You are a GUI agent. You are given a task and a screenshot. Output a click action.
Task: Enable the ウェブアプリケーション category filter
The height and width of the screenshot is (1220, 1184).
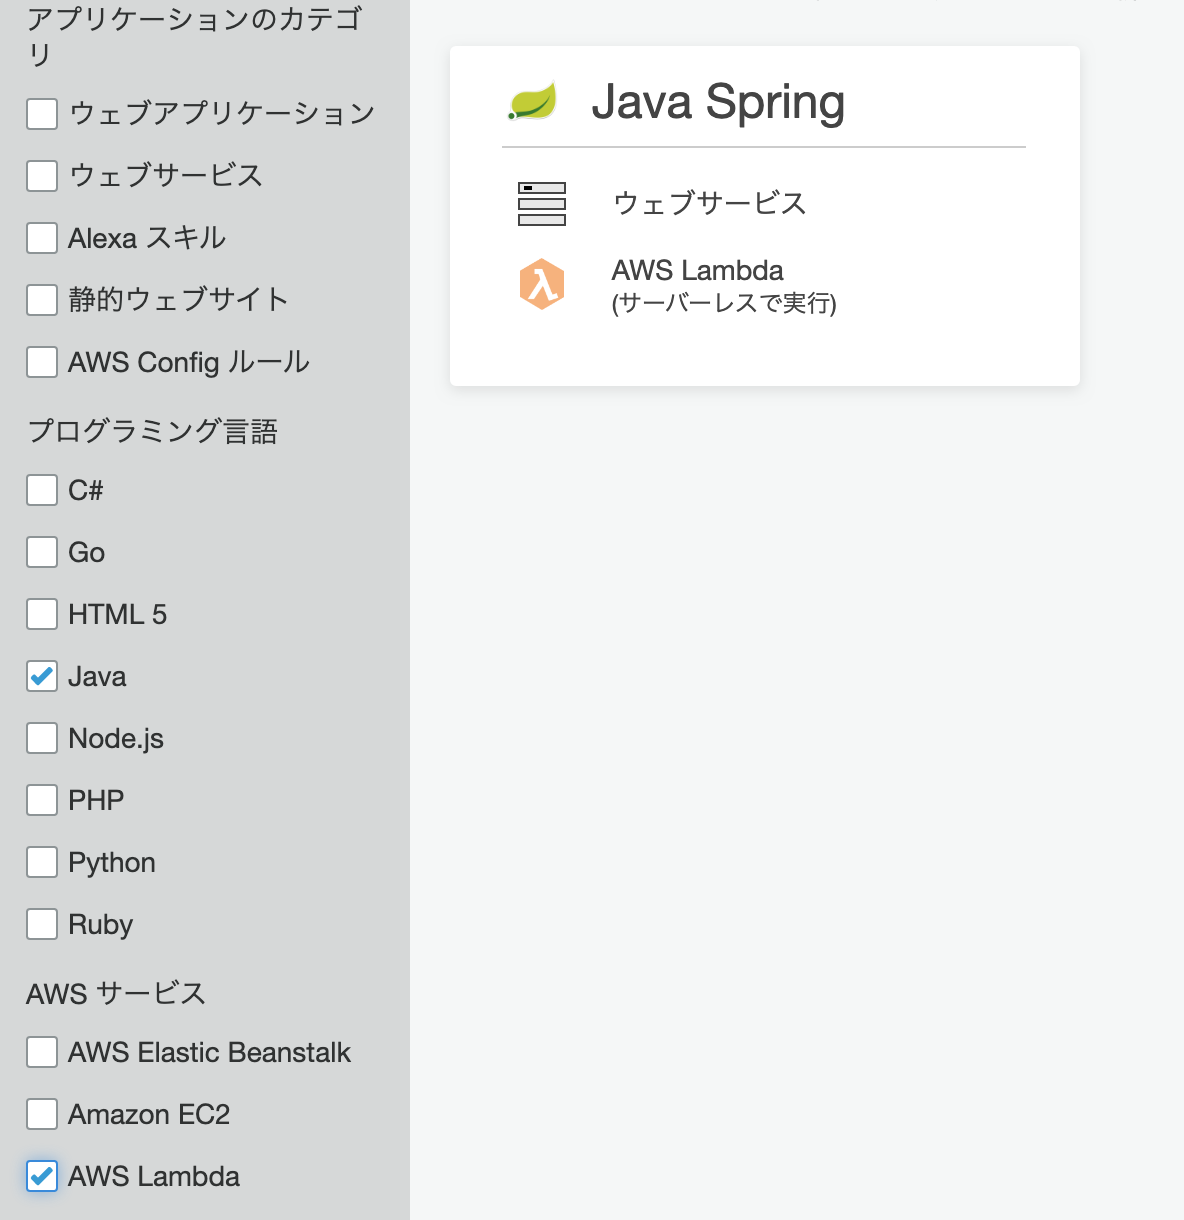pos(41,114)
